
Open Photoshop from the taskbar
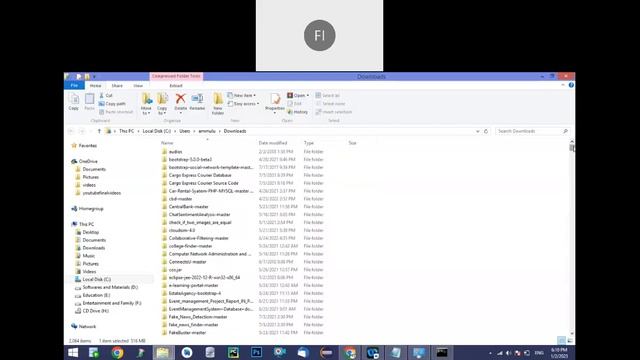coord(256,353)
